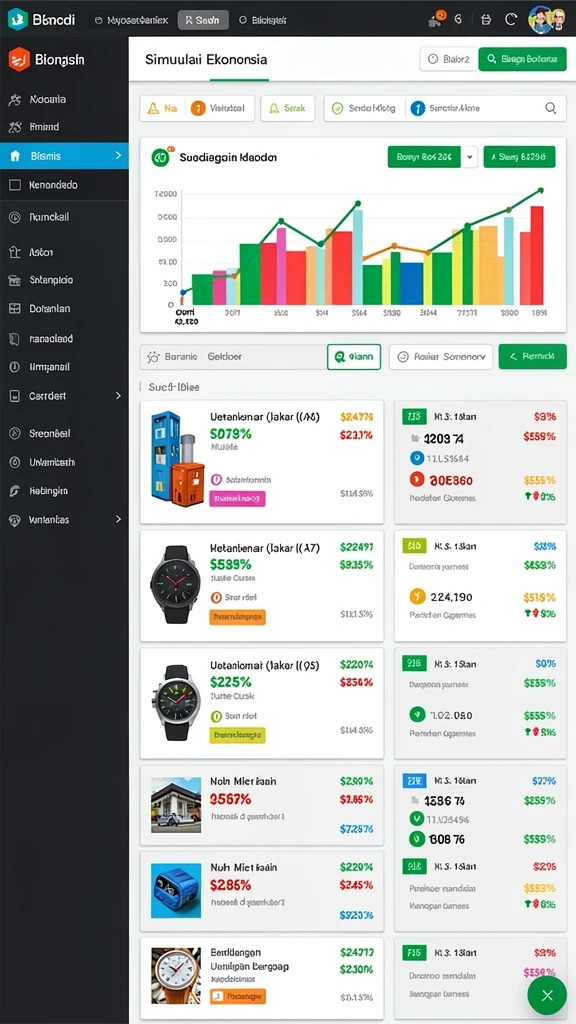
Task: Click the green floating close button
Action: click(547, 995)
